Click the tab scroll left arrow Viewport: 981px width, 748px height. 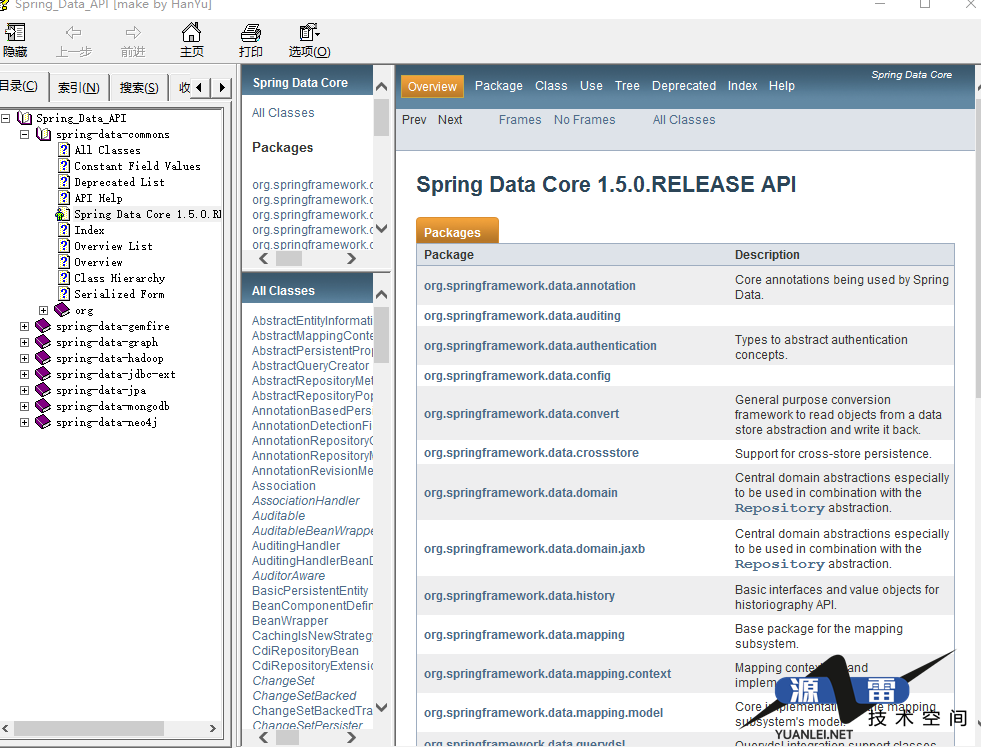pyautogui.click(x=200, y=87)
